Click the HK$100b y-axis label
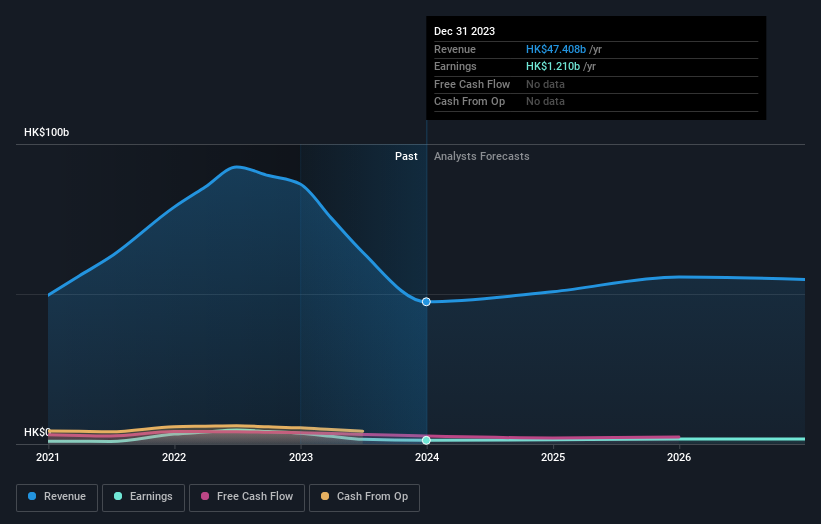 pyautogui.click(x=47, y=132)
